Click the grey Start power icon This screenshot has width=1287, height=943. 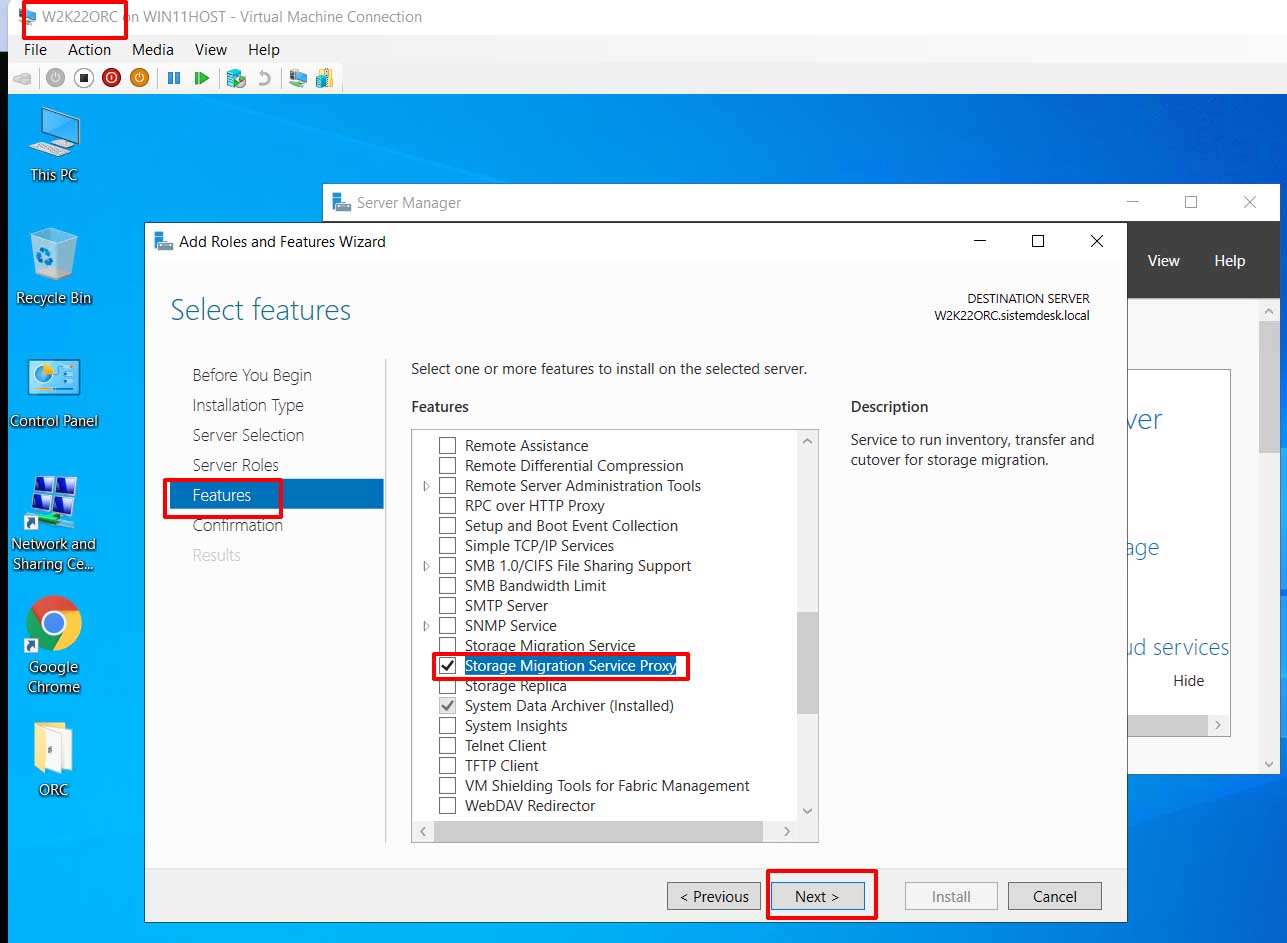coord(56,78)
